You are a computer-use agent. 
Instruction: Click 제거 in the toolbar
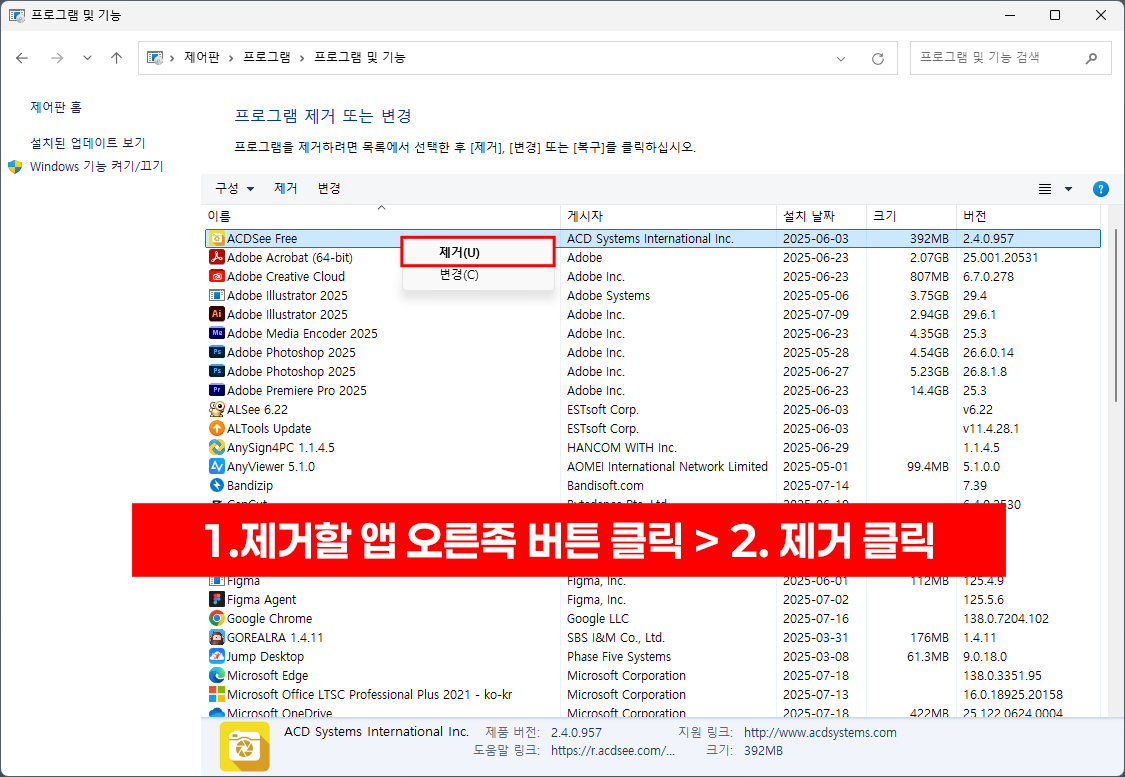coord(286,189)
